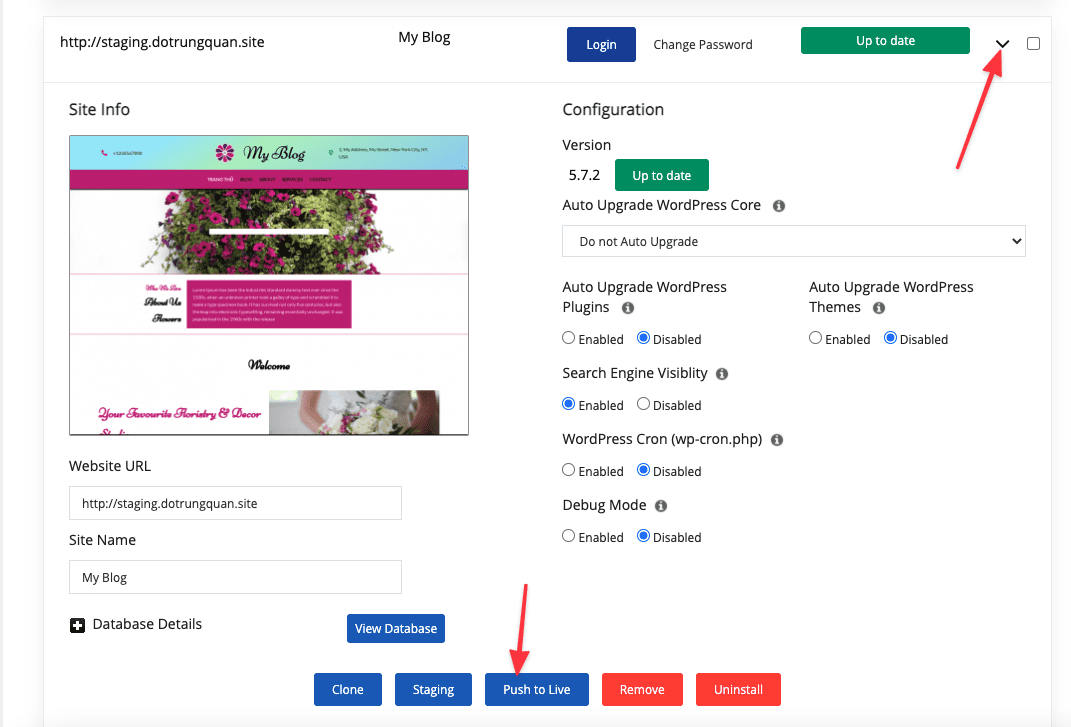1071x727 pixels.
Task: Click the info icon next to WordPress Cron
Action: coord(777,439)
